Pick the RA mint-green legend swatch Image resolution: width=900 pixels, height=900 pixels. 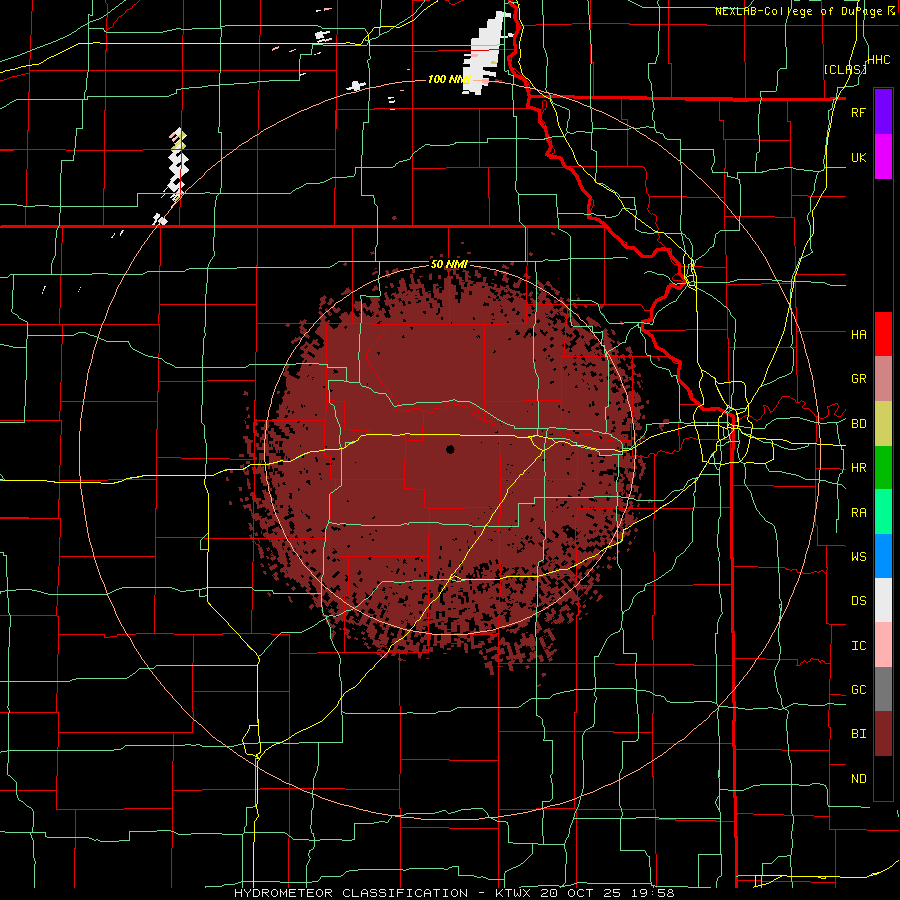pyautogui.click(x=883, y=512)
